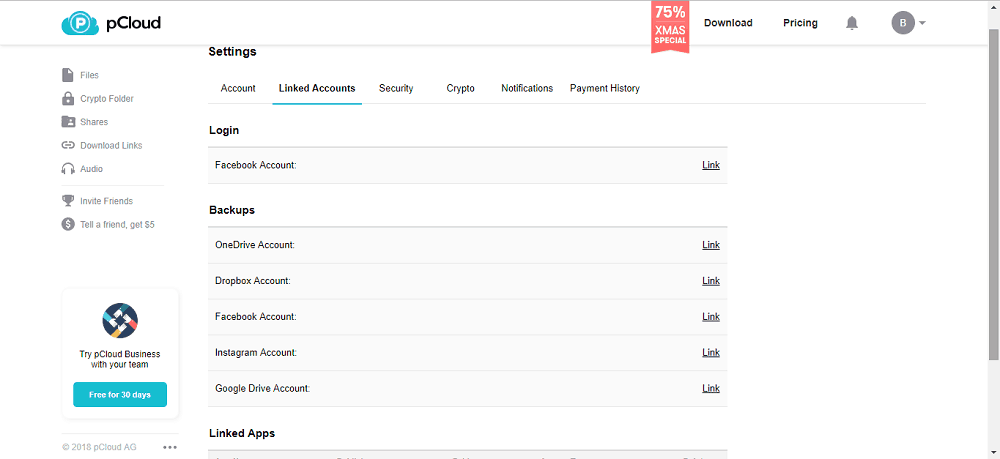This screenshot has height=459, width=1000.
Task: Click the Audio headphones icon
Action: click(x=68, y=169)
